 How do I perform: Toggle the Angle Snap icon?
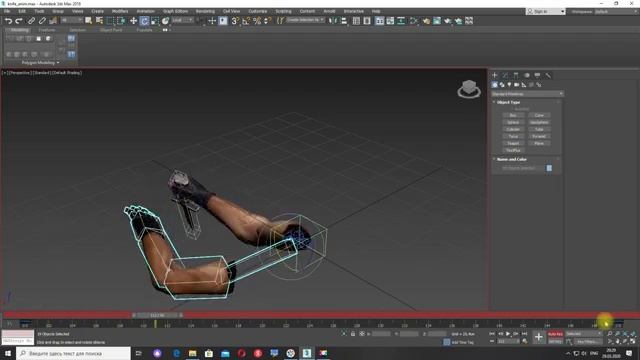pos(246,21)
